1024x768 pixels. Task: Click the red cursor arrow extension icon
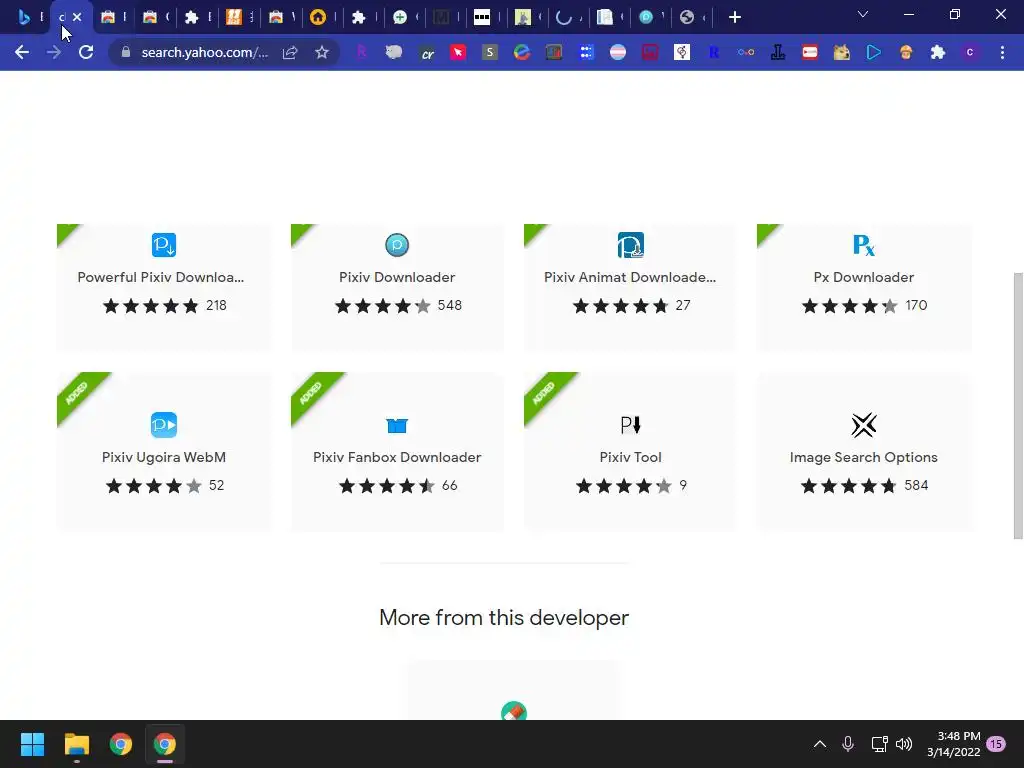pos(458,52)
